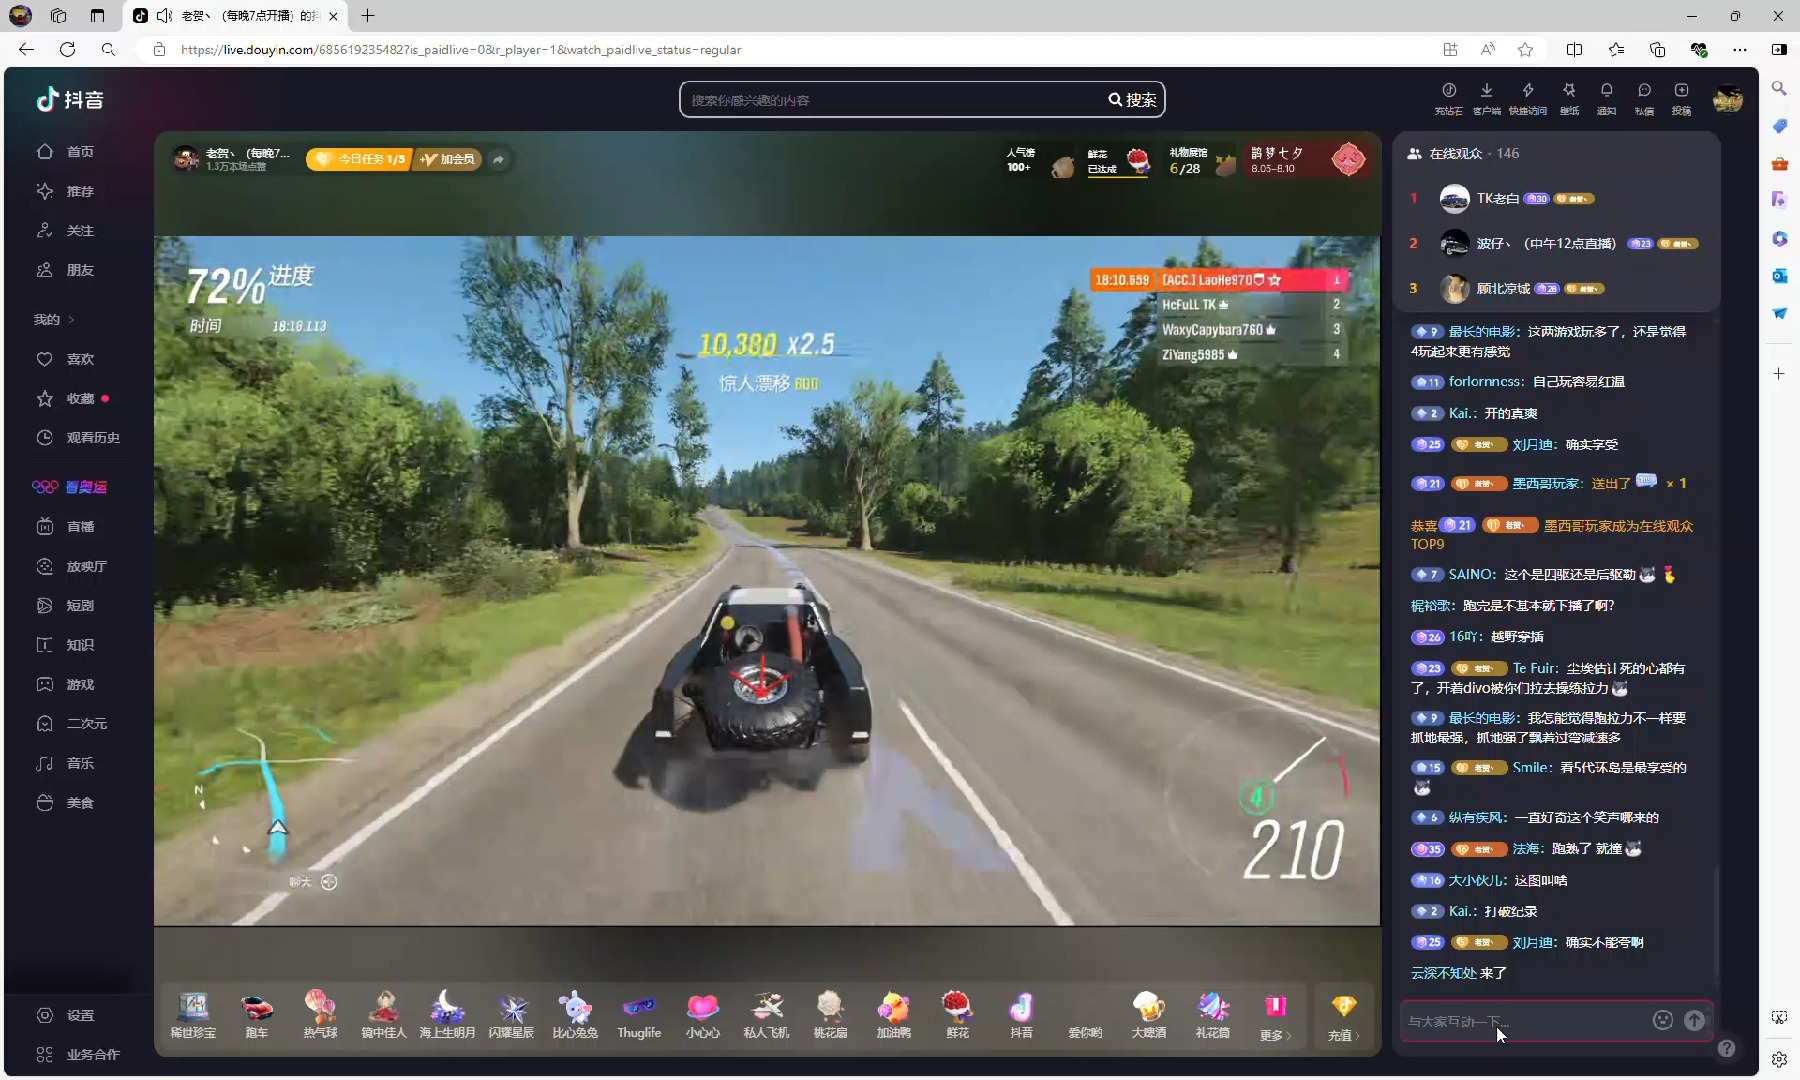Open 今日任务 1/3 daily task
Image resolution: width=1800 pixels, height=1080 pixels.
coord(359,159)
